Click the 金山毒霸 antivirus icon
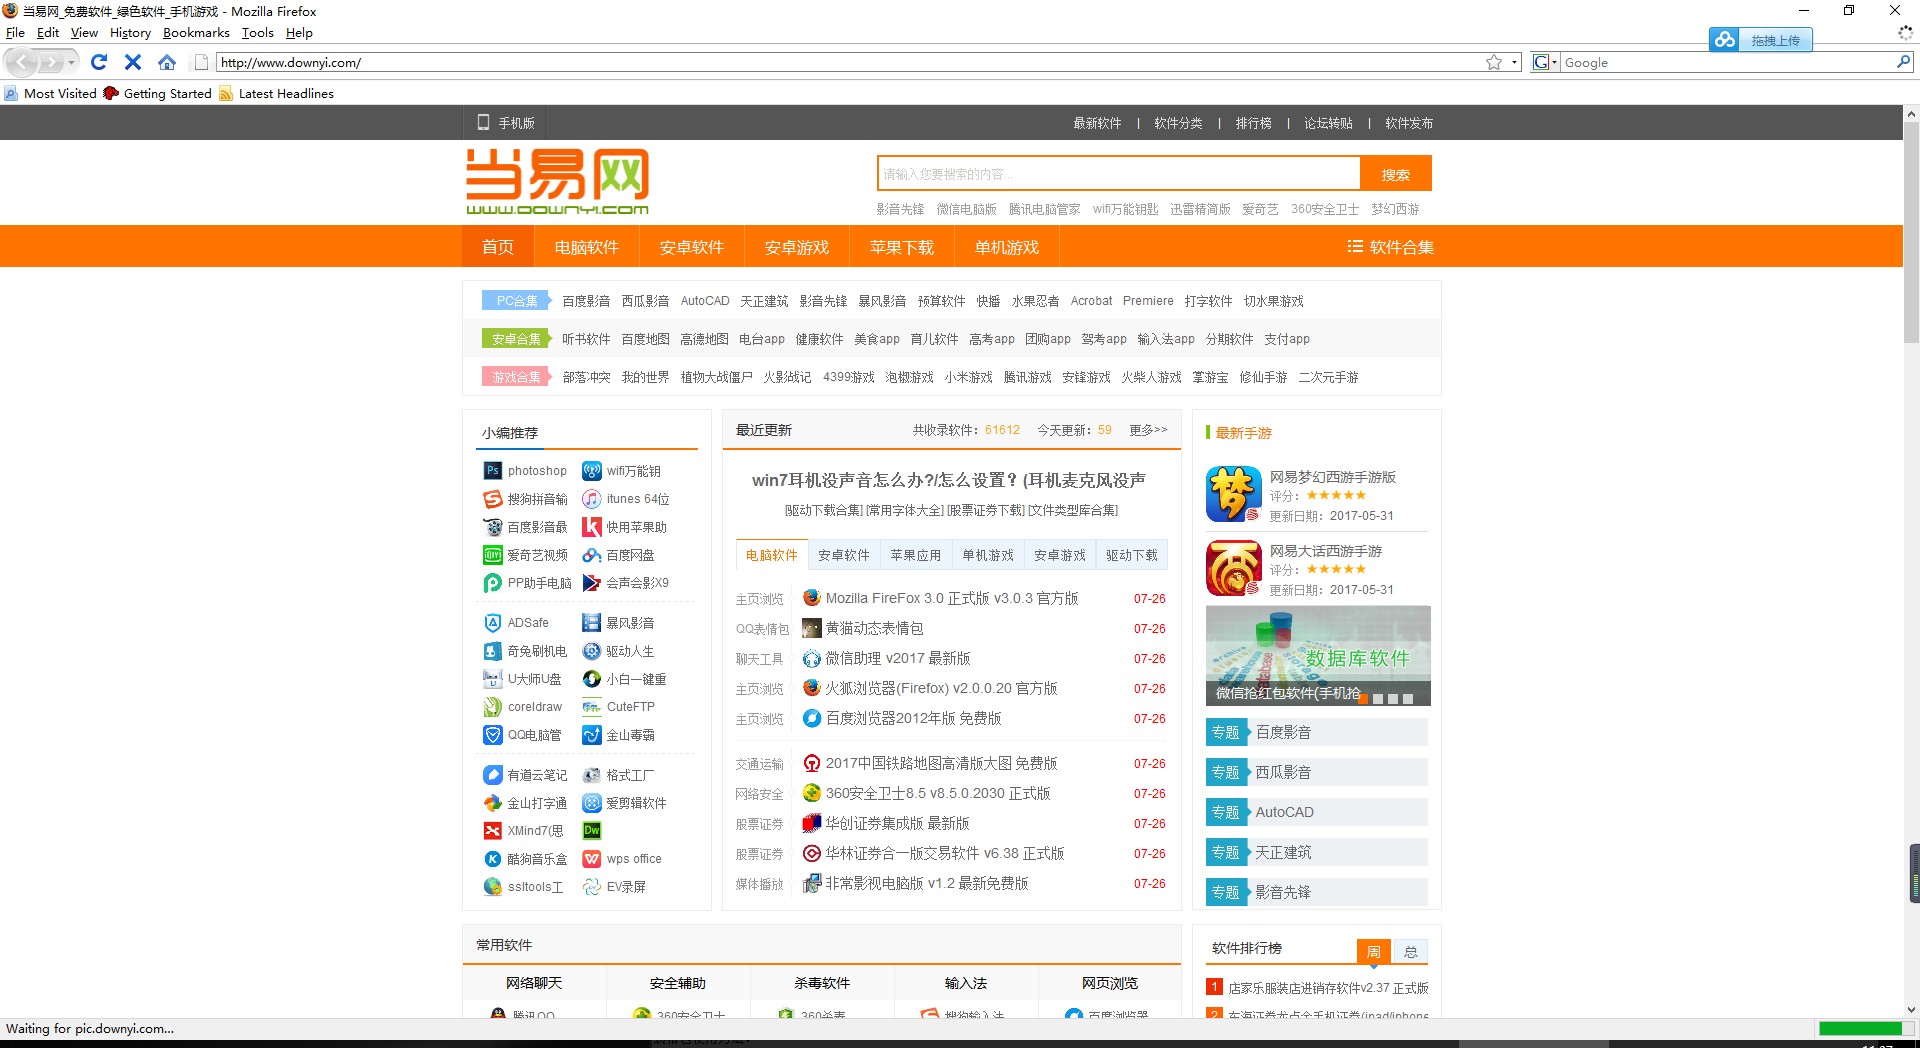Screen dimensions: 1920x1048 (592, 735)
